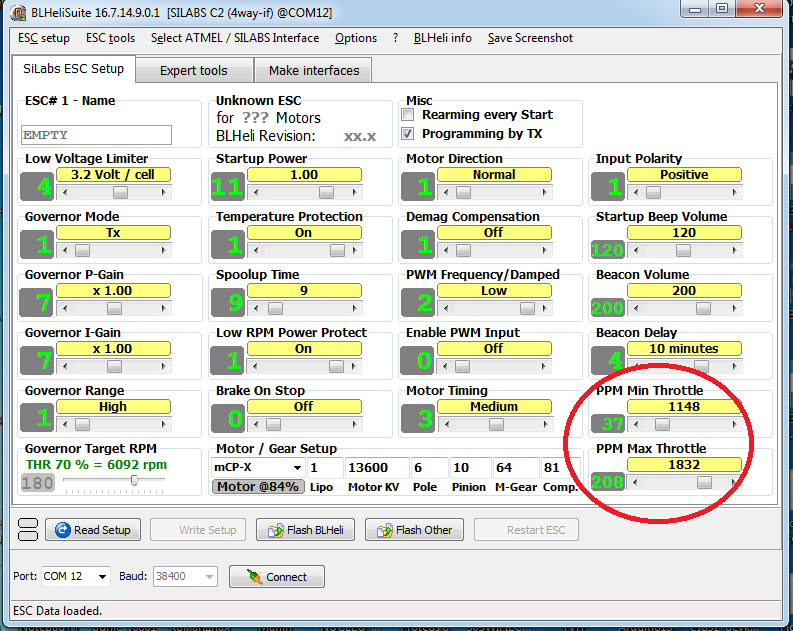The width and height of the screenshot is (793, 631).
Task: Click the 'THR 70 % = 6092 rpm' text
Action: click(x=96, y=465)
